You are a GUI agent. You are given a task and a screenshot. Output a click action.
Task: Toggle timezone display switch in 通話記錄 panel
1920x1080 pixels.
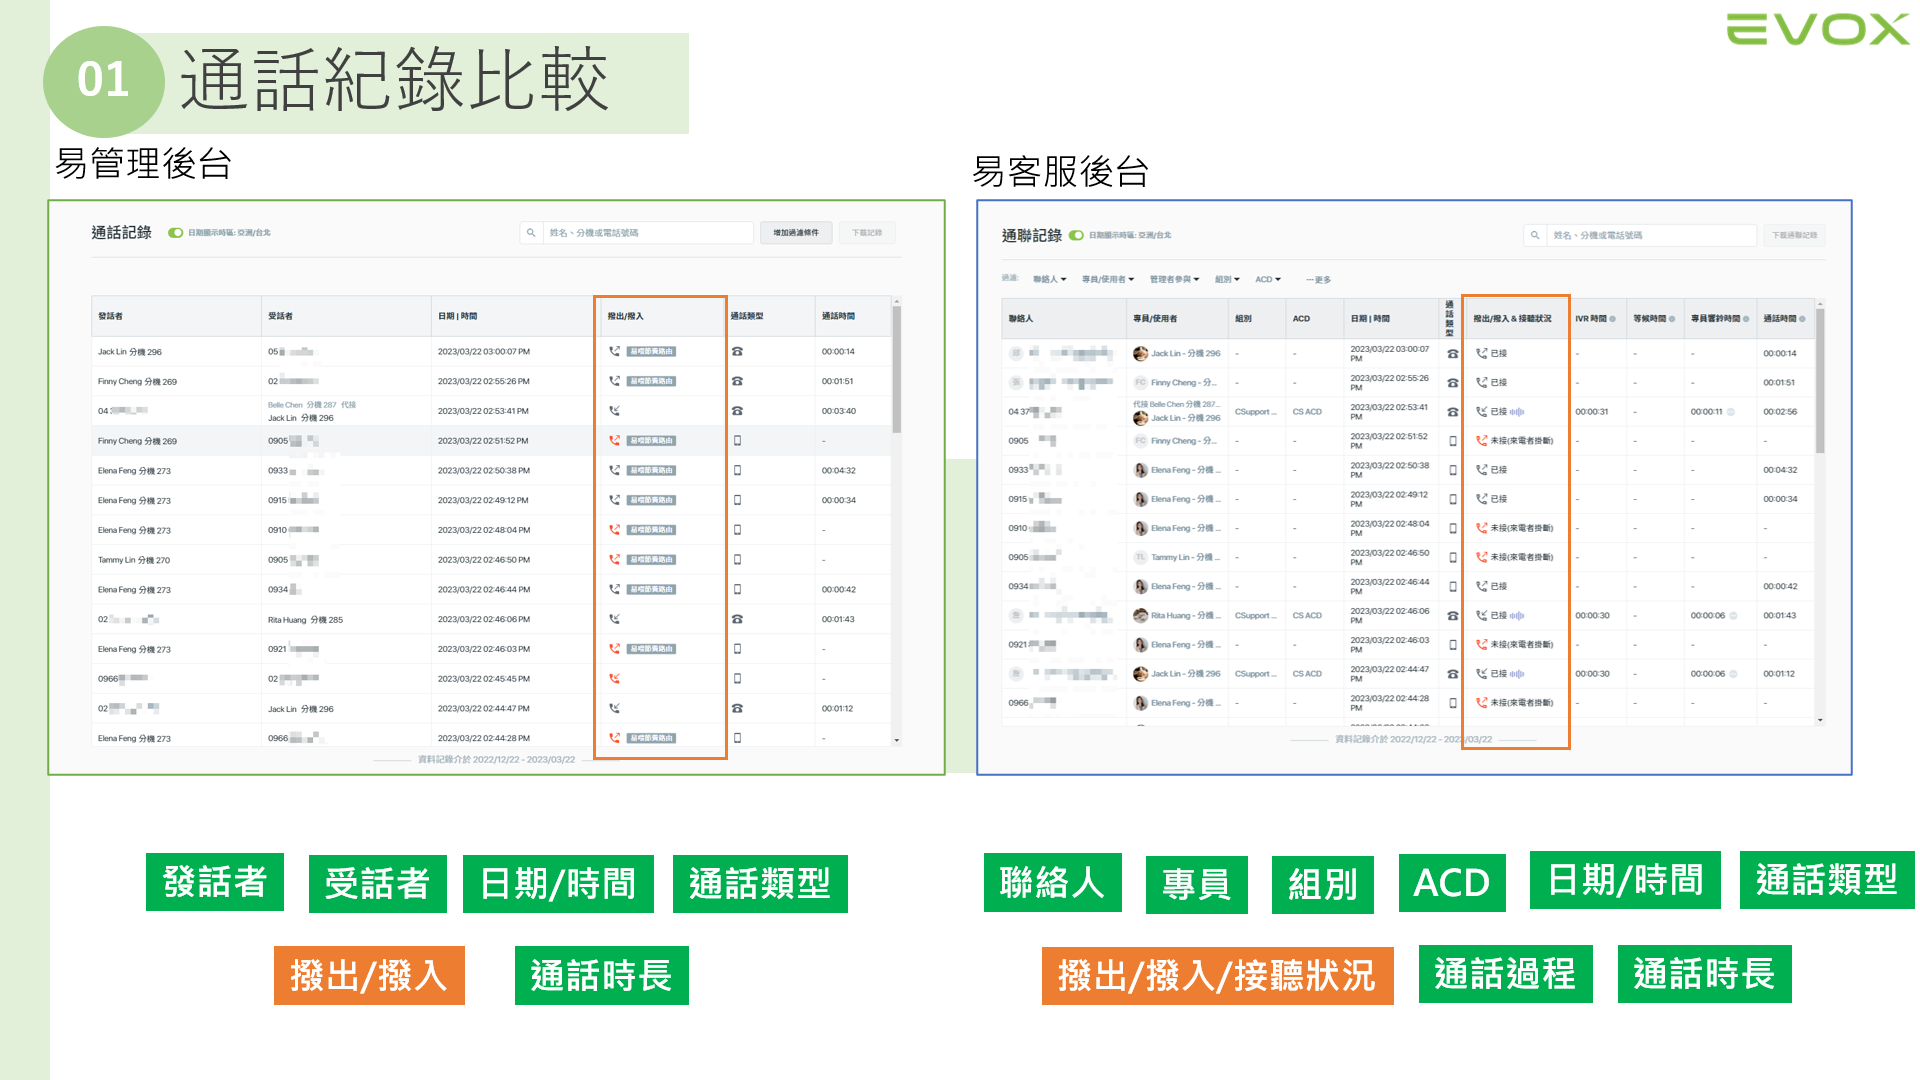(176, 233)
